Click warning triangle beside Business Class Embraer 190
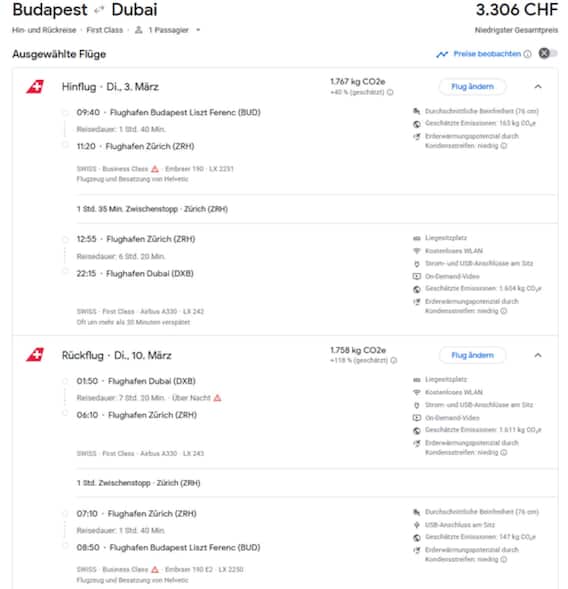568x589 pixels. coord(155,169)
